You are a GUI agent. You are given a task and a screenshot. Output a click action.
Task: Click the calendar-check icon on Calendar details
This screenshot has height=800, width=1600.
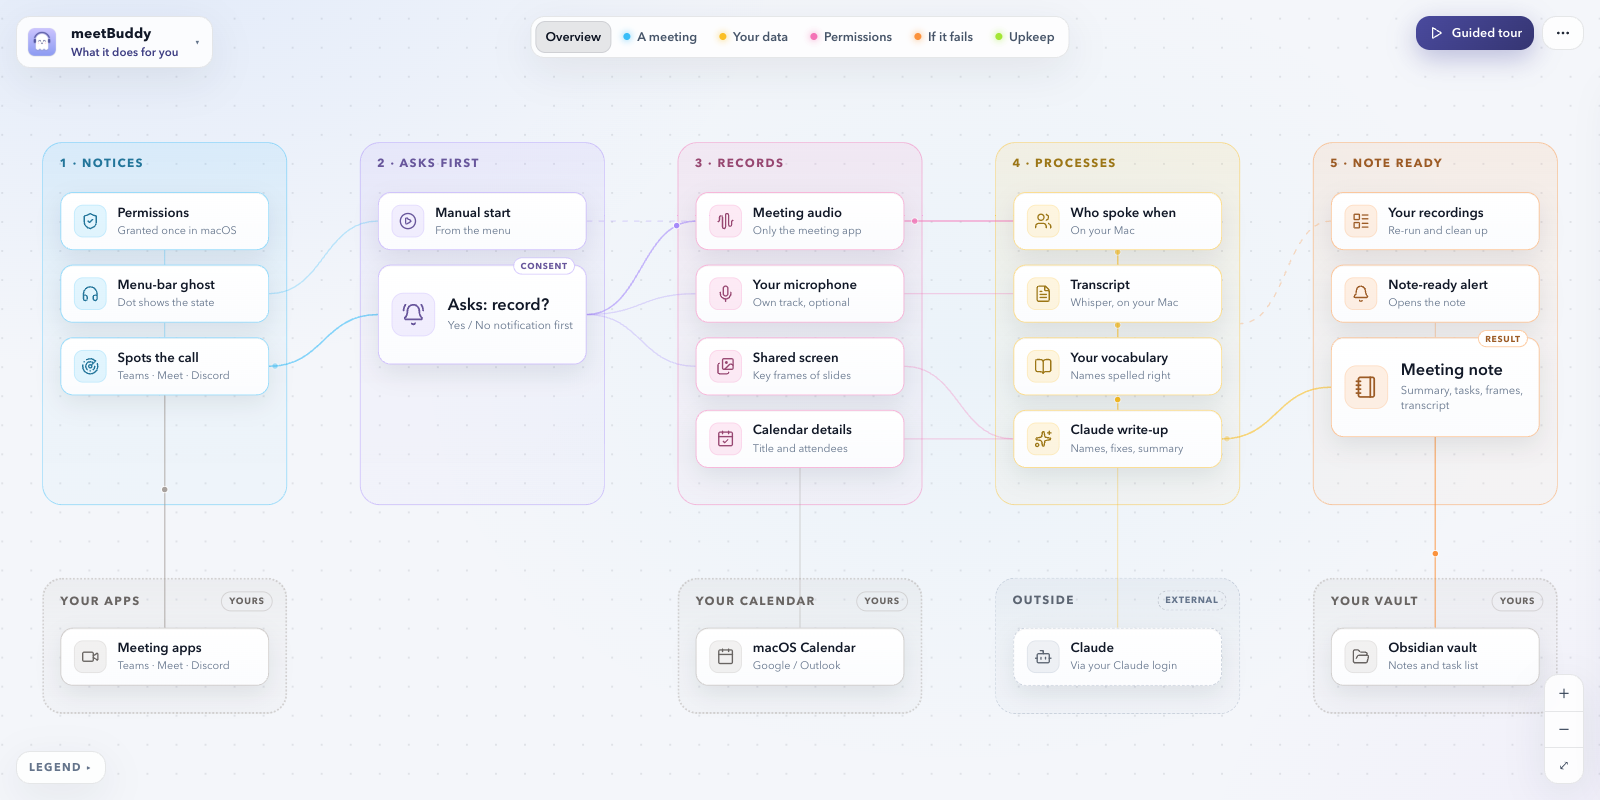tap(726, 439)
